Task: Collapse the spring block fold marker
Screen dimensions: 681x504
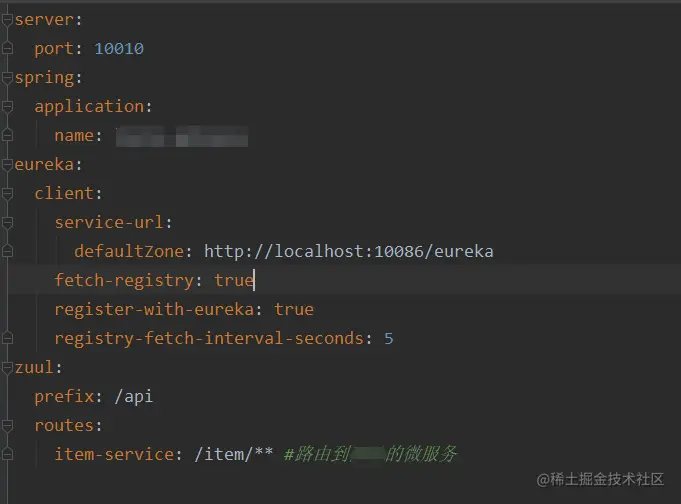Action: pyautogui.click(x=7, y=77)
